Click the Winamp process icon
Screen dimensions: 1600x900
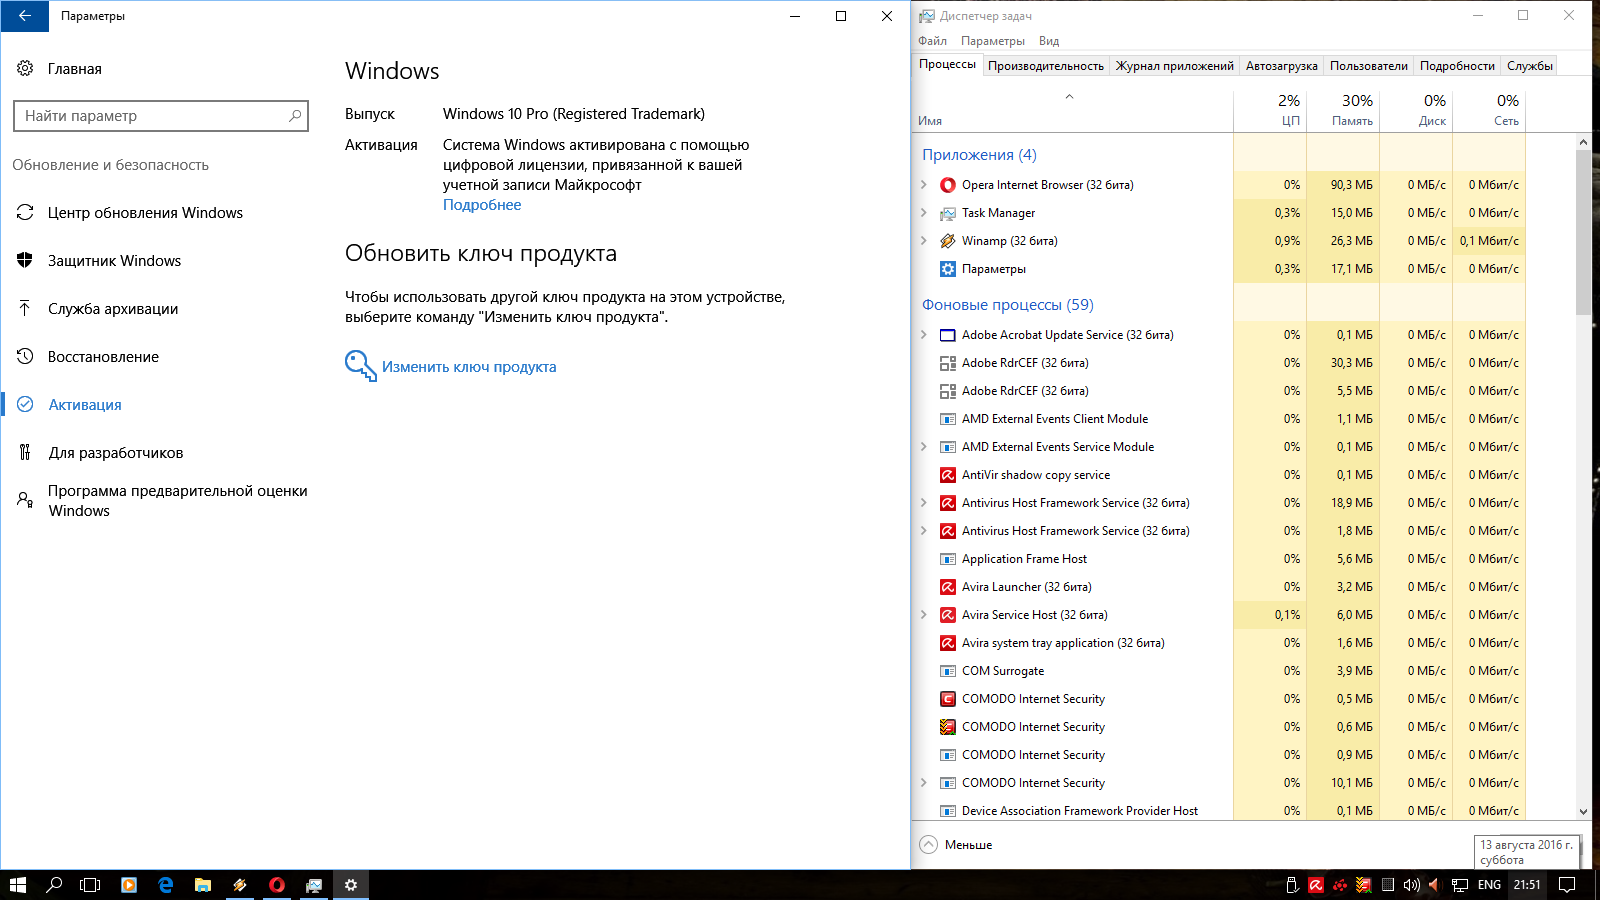point(947,241)
